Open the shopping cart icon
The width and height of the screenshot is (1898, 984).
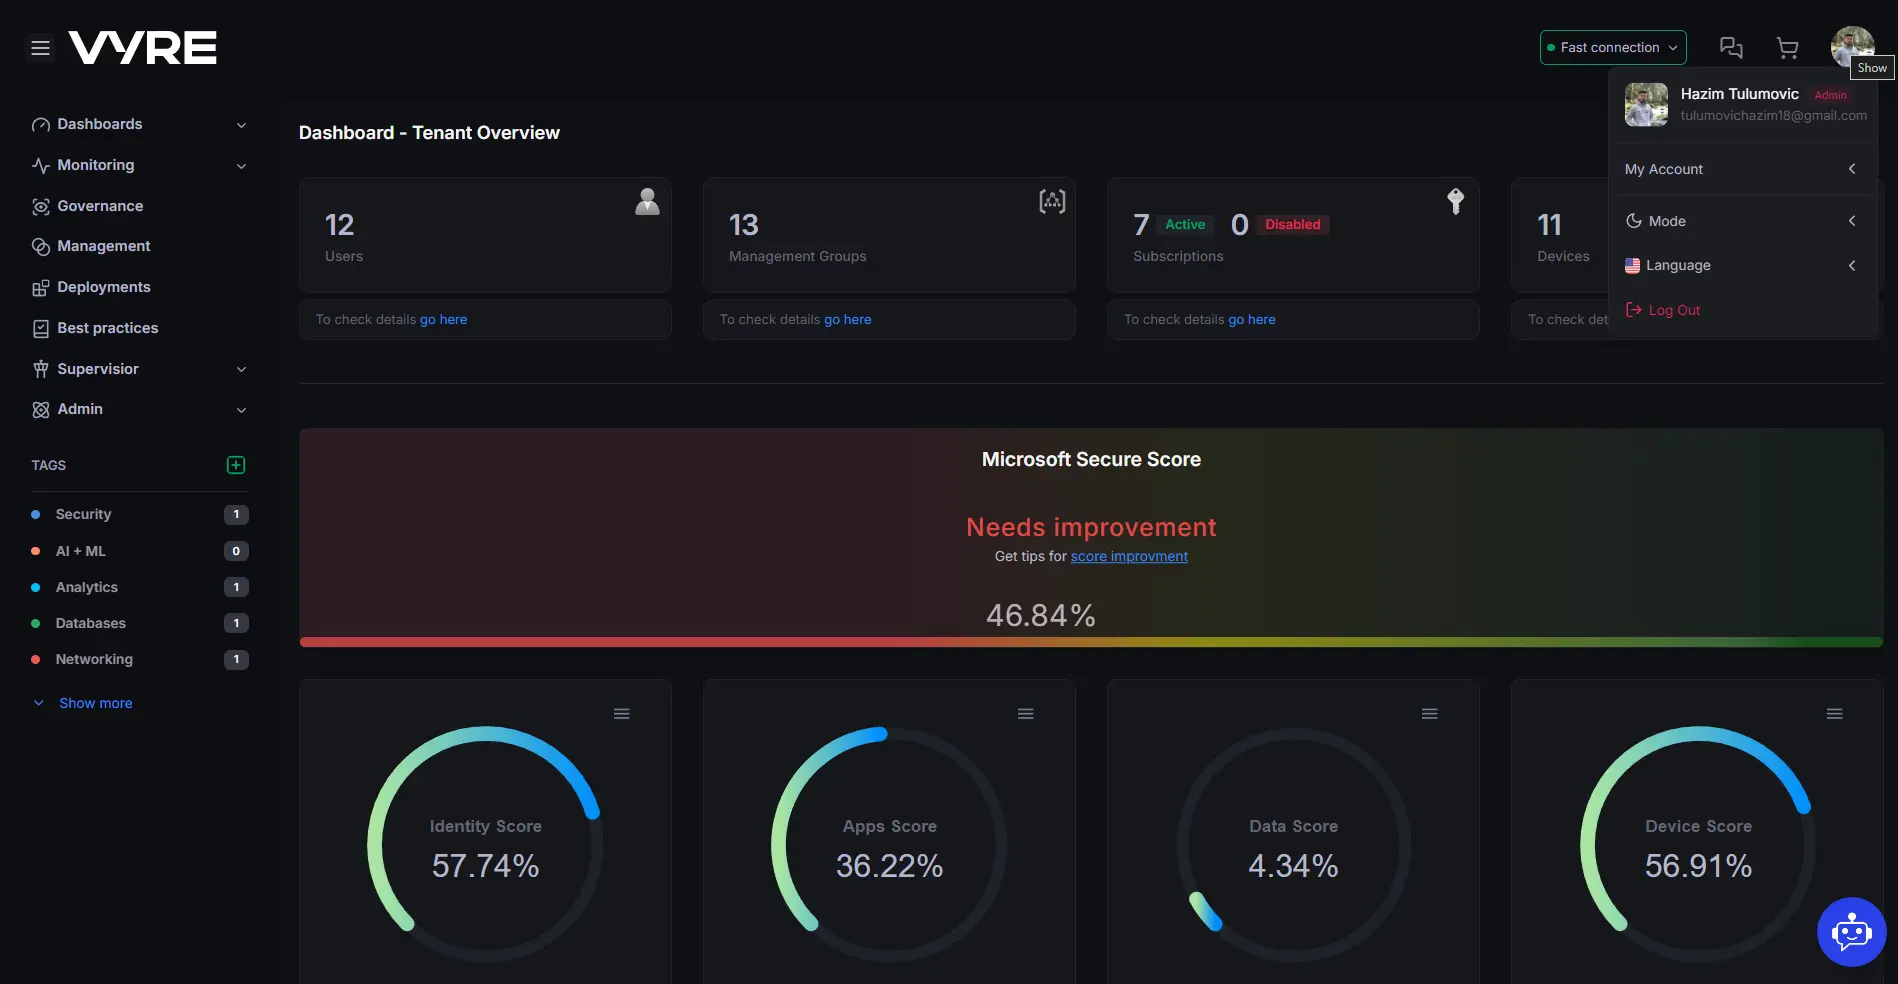[1787, 47]
